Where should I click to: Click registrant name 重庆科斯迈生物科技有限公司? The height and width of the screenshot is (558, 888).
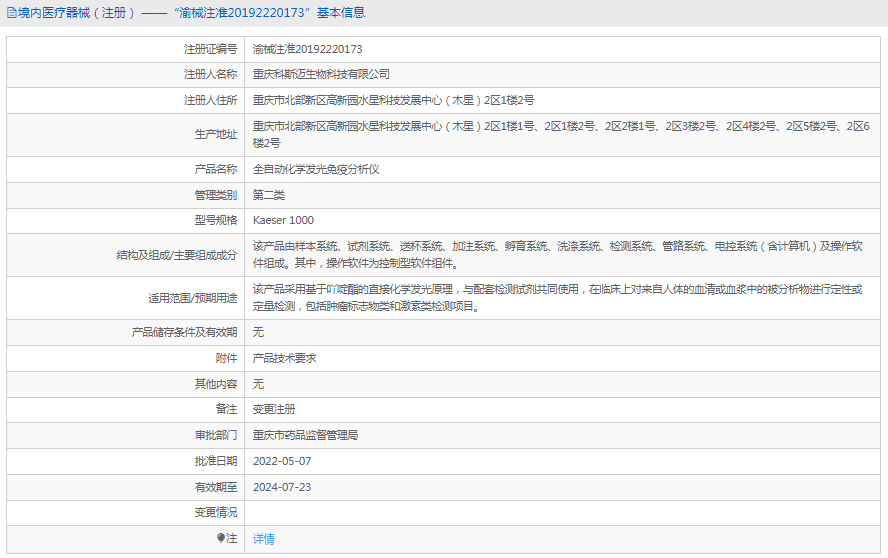click(321, 74)
